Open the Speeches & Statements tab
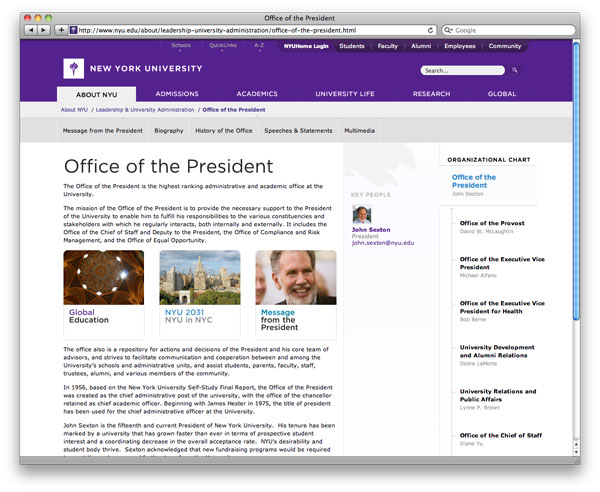The image size is (600, 492). (x=298, y=131)
